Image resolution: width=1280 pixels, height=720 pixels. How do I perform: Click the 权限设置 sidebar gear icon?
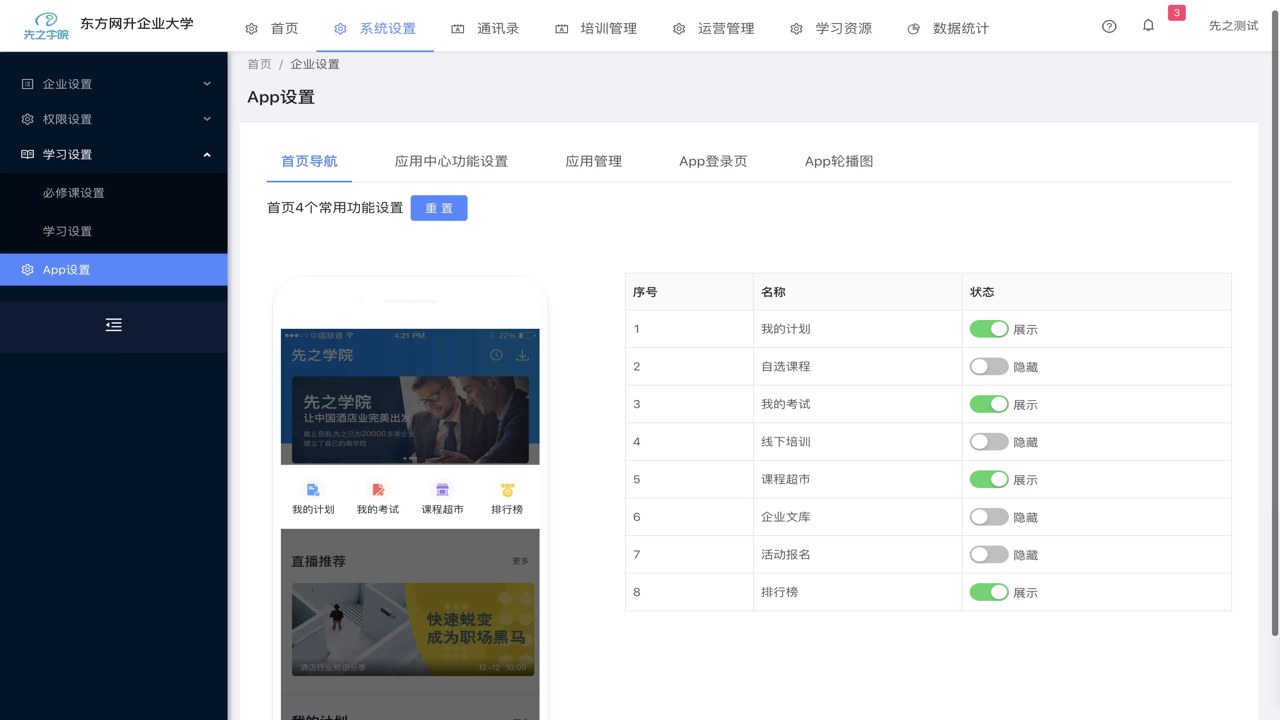click(x=27, y=119)
